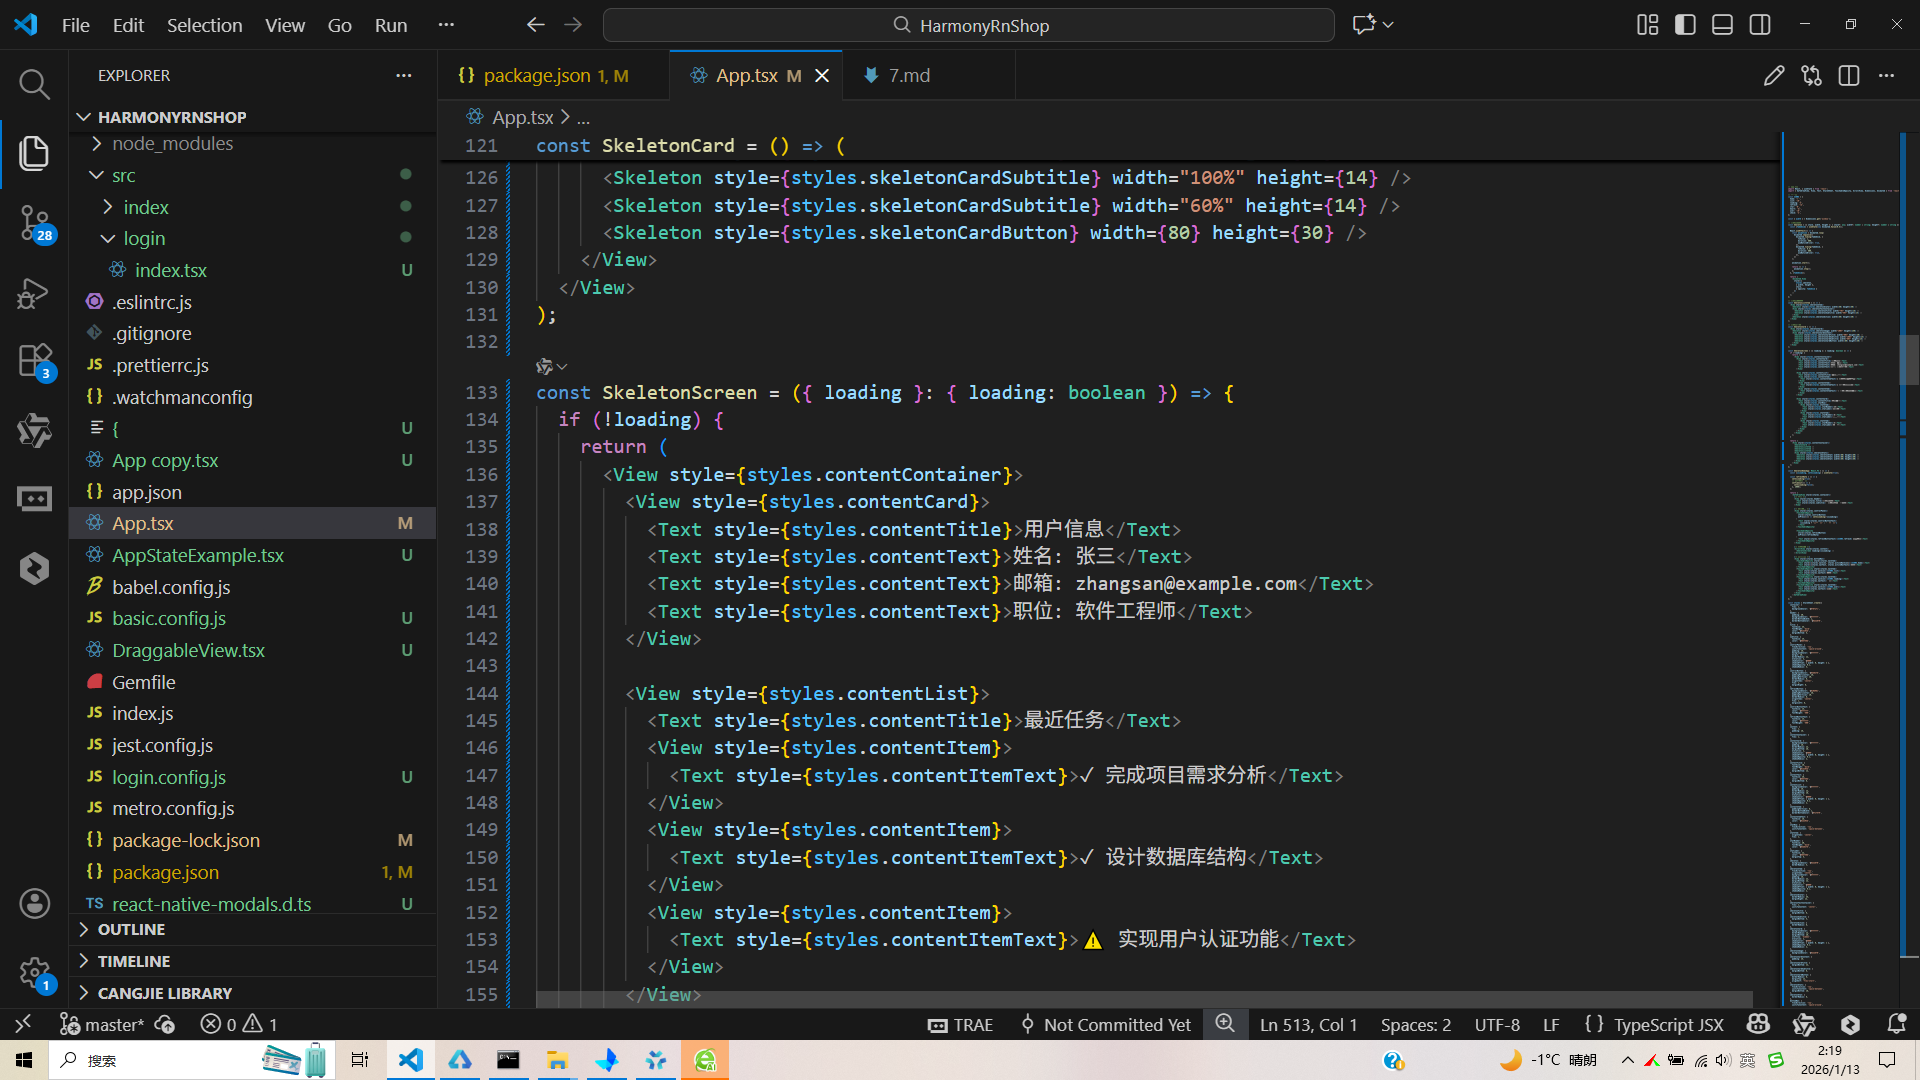Open Source Control view with 28 changes
The image size is (1920, 1080).
[34, 222]
